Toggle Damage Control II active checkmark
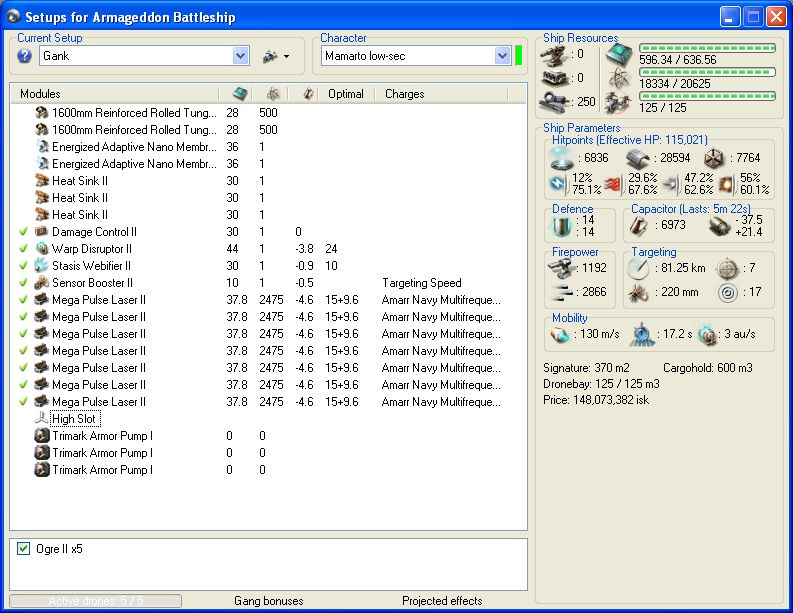 click(22, 232)
